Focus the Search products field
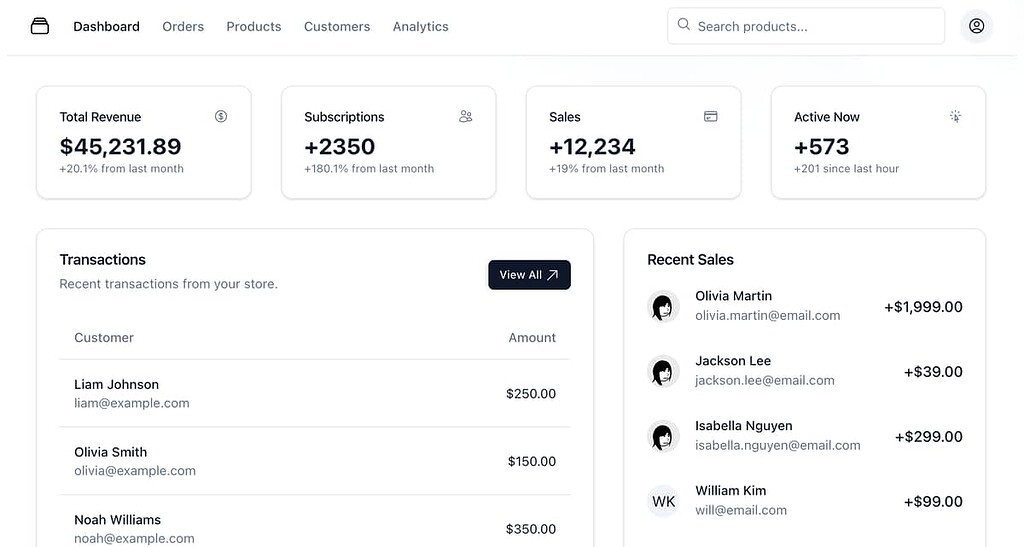The image size is (1024, 547). [x=806, y=26]
